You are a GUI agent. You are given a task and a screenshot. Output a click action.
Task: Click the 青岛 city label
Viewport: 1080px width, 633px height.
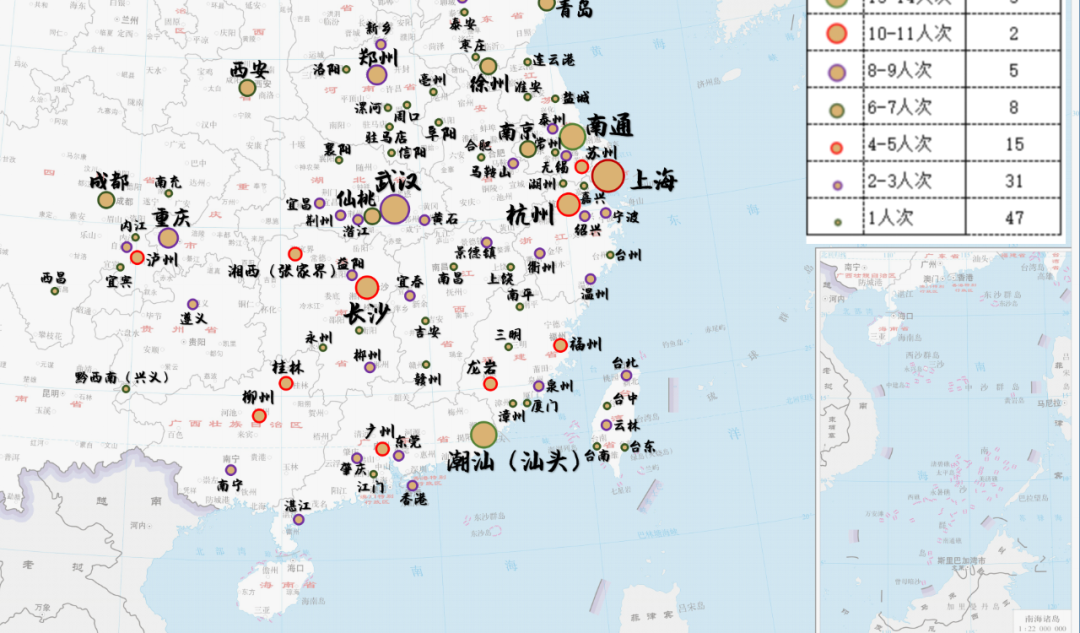(x=574, y=9)
